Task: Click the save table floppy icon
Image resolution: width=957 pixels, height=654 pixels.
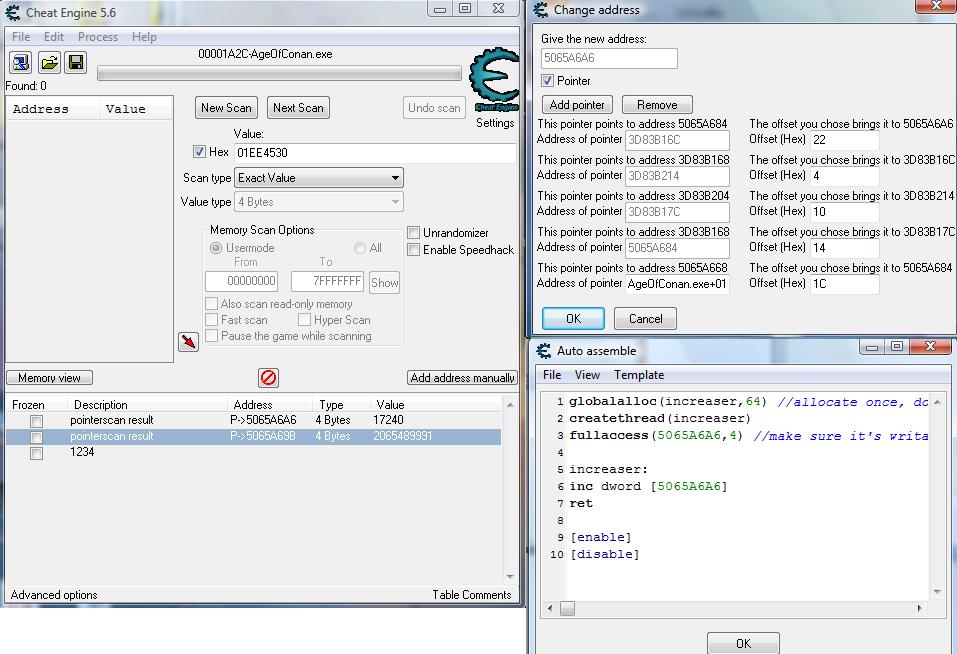Action: (75, 62)
